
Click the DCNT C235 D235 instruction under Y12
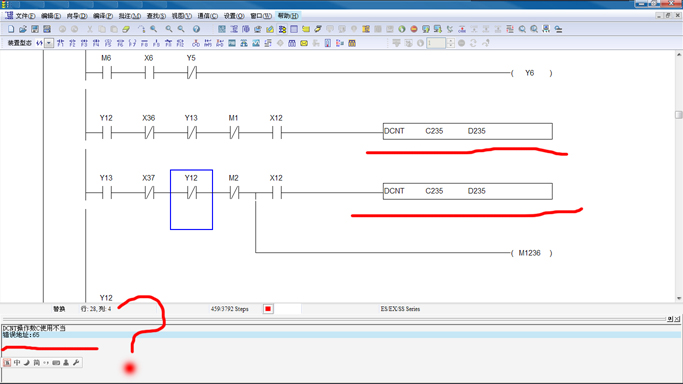[x=467, y=131]
